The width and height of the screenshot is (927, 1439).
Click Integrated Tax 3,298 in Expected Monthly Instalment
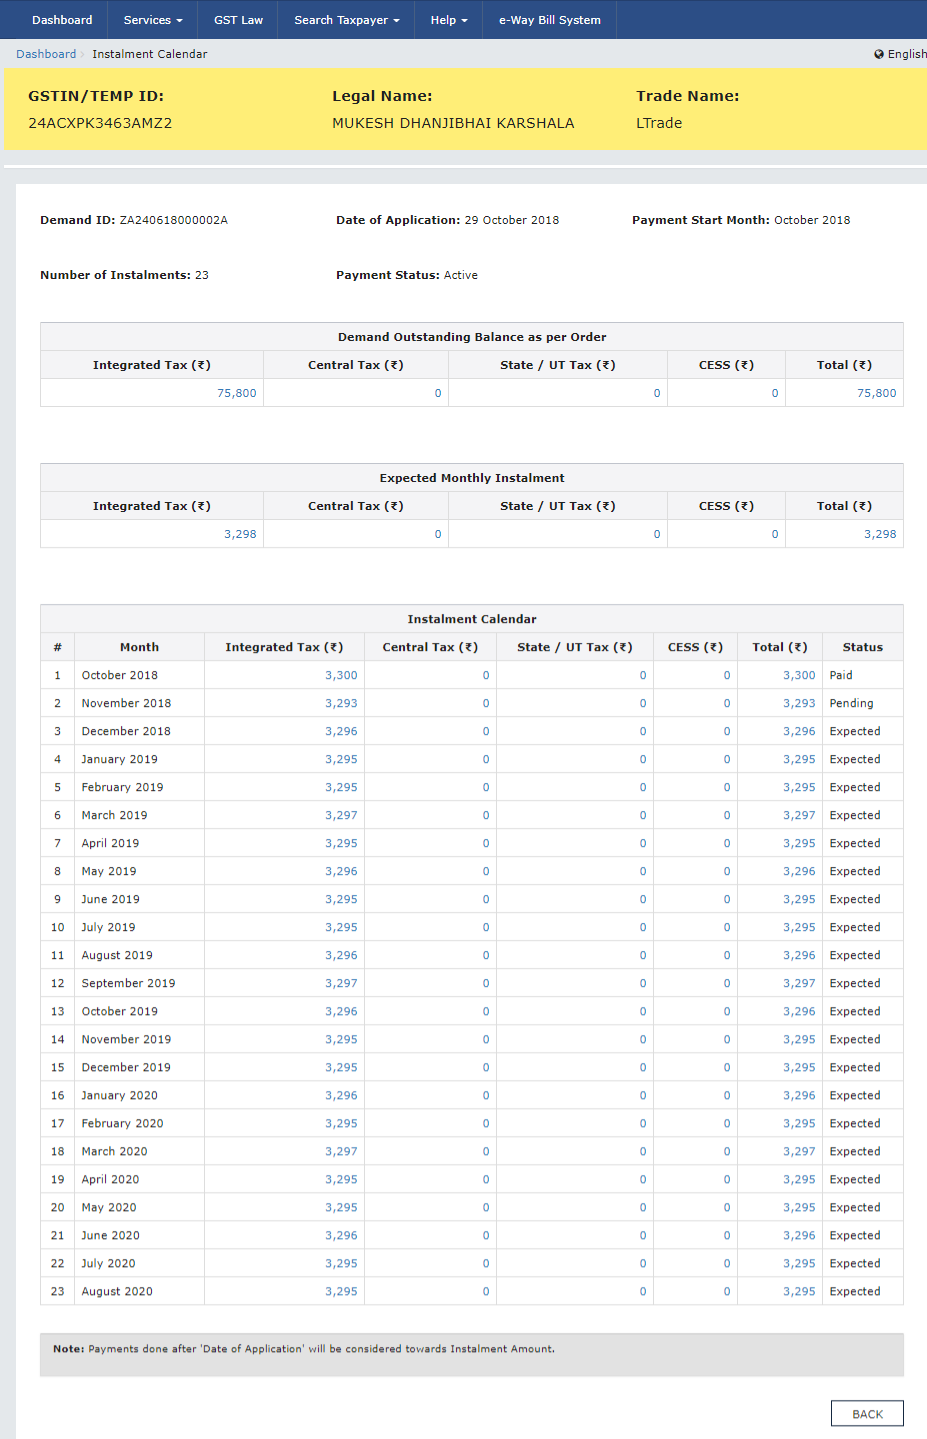(x=240, y=534)
